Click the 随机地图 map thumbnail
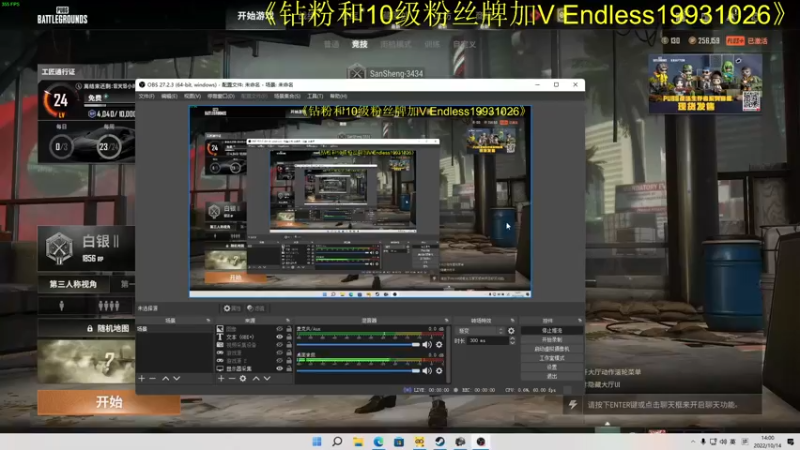Viewport: 800px width, 450px height. (86, 361)
